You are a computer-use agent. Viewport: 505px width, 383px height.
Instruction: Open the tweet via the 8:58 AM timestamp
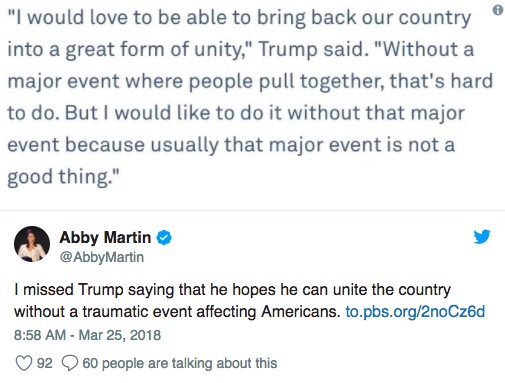point(40,335)
